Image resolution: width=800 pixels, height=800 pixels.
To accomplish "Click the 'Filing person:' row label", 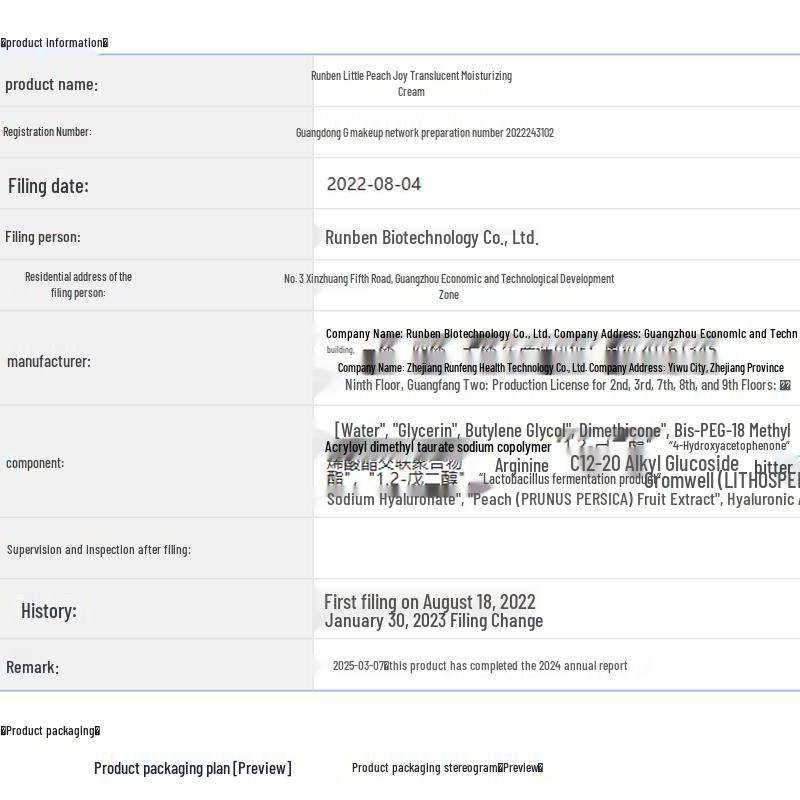I will pyautogui.click(x=43, y=237).
